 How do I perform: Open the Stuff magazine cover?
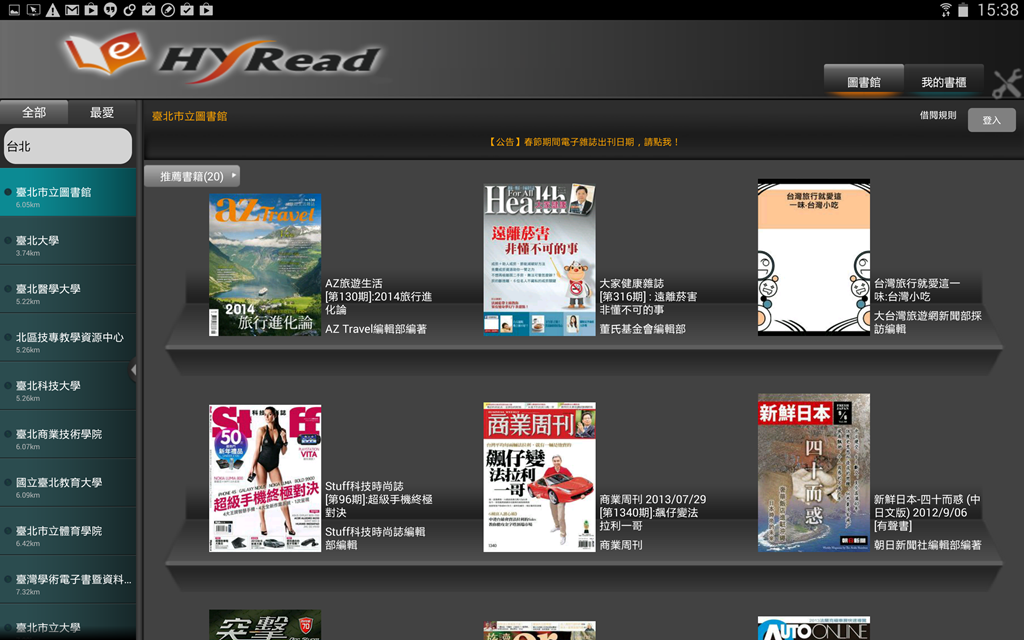tap(265, 478)
